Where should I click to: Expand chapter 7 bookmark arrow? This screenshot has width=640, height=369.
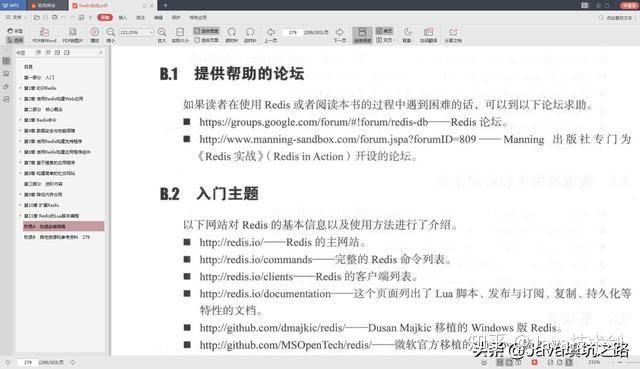(20, 162)
